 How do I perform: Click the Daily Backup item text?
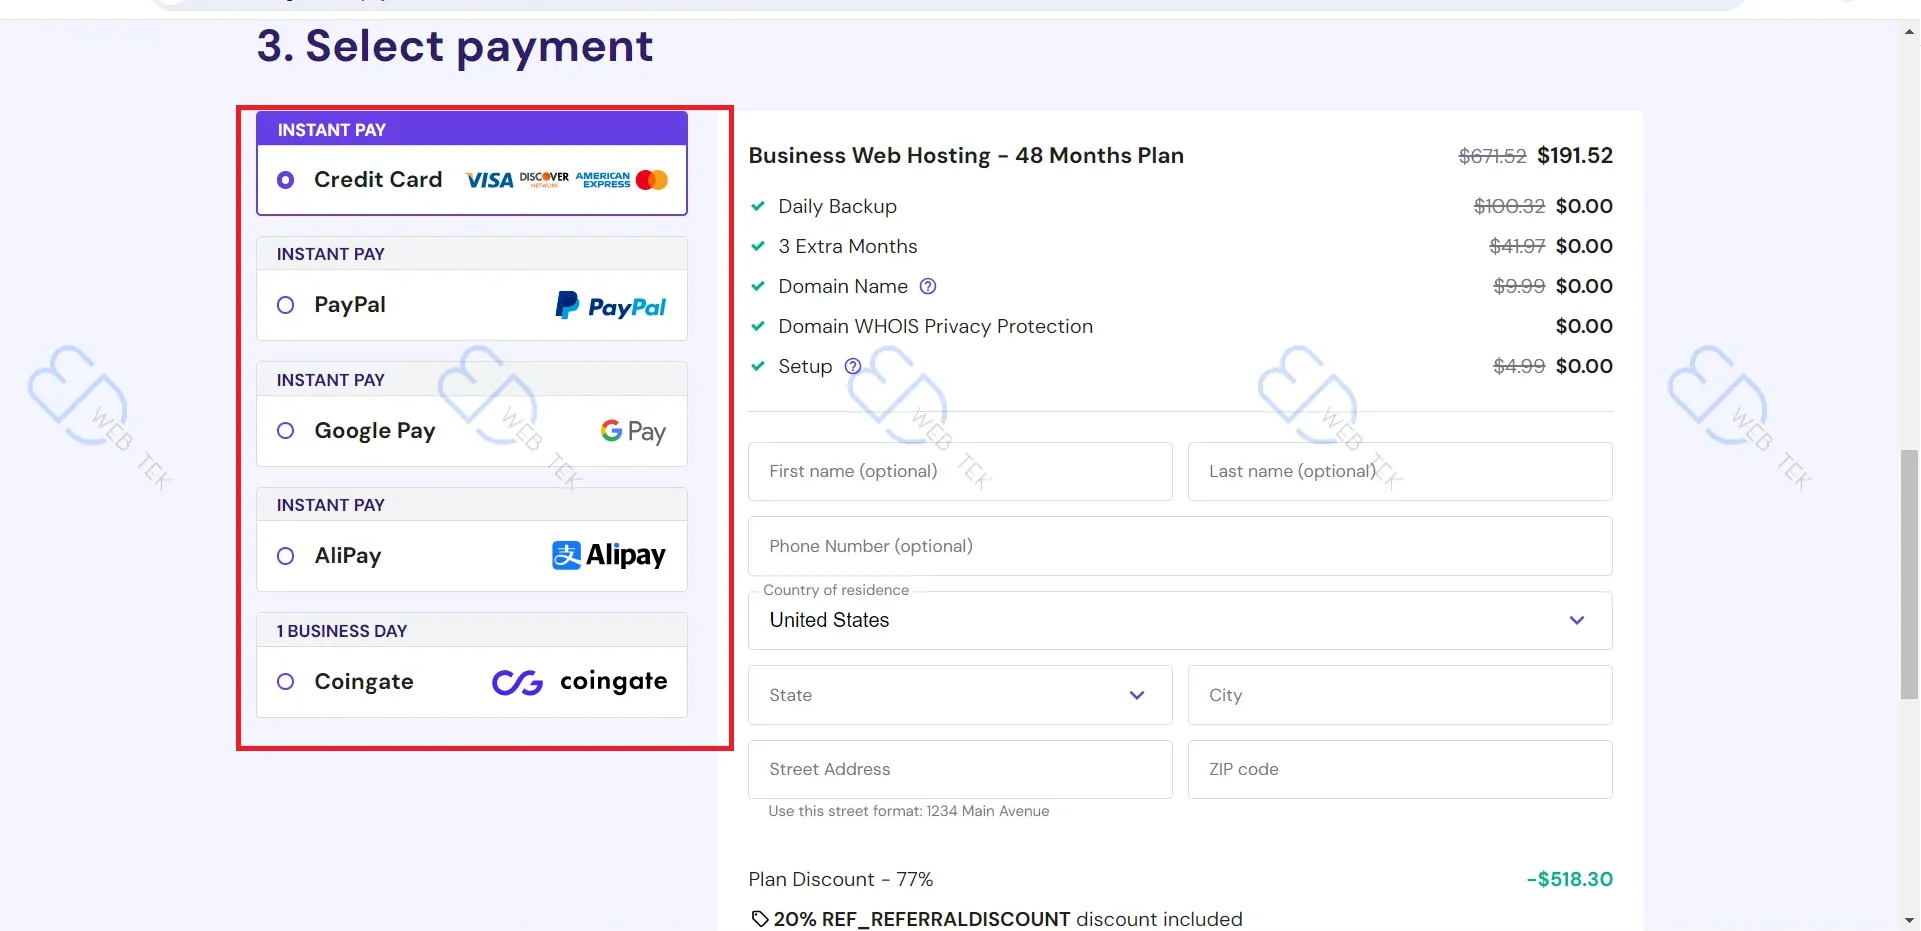click(x=838, y=206)
